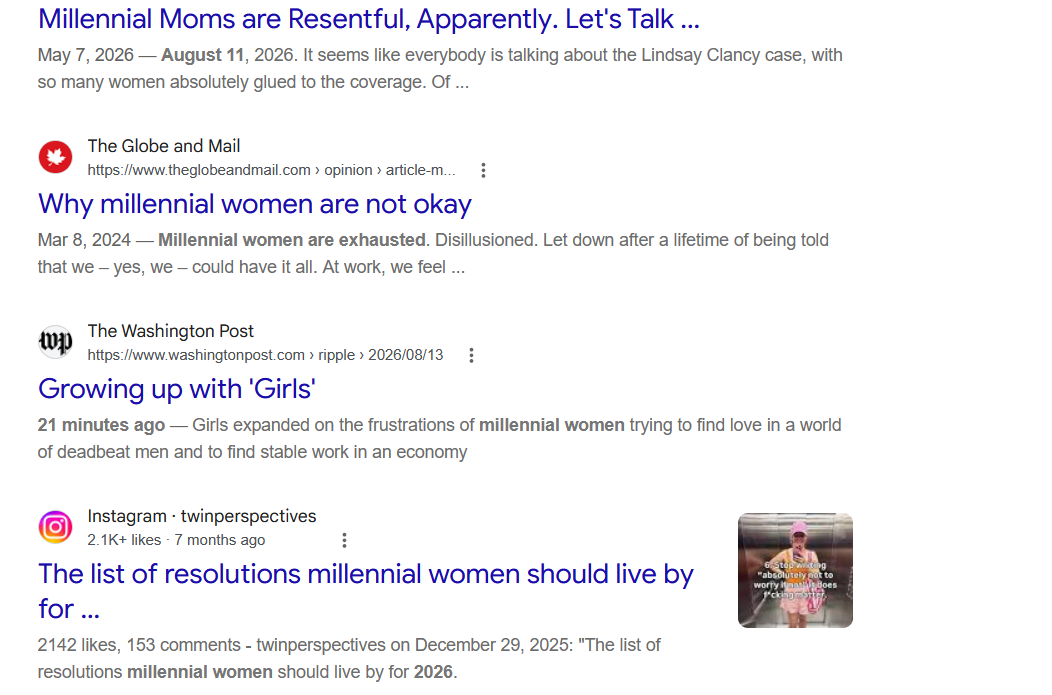Open "Growing up with 'Girls'" article link
This screenshot has width=1052, height=695.
click(177, 389)
